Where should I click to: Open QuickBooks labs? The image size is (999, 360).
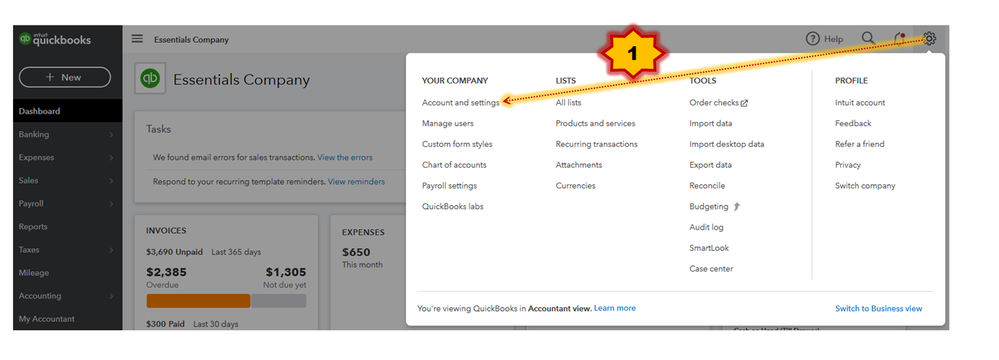click(x=452, y=206)
